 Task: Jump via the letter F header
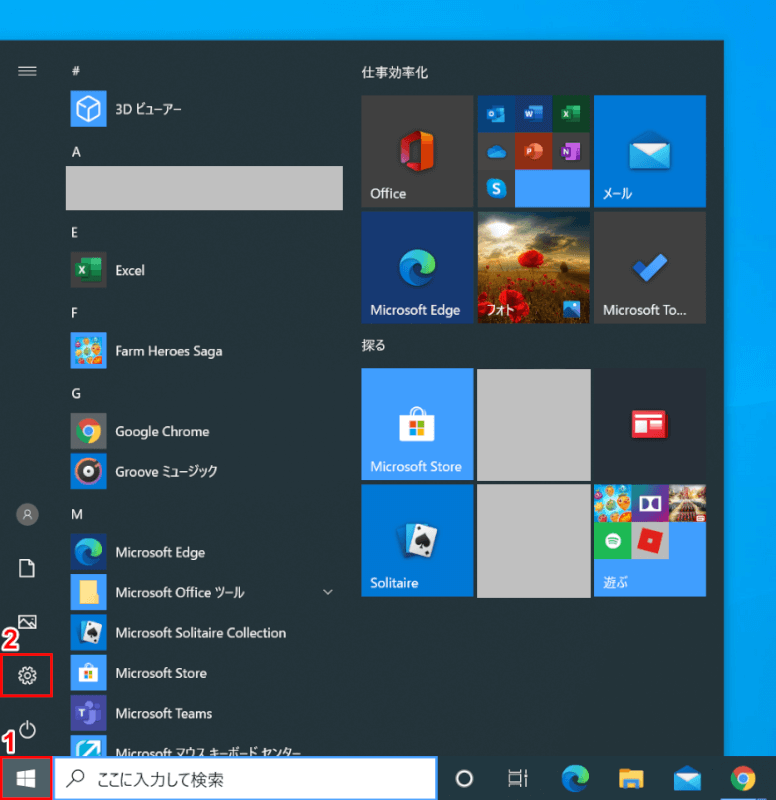(74, 313)
